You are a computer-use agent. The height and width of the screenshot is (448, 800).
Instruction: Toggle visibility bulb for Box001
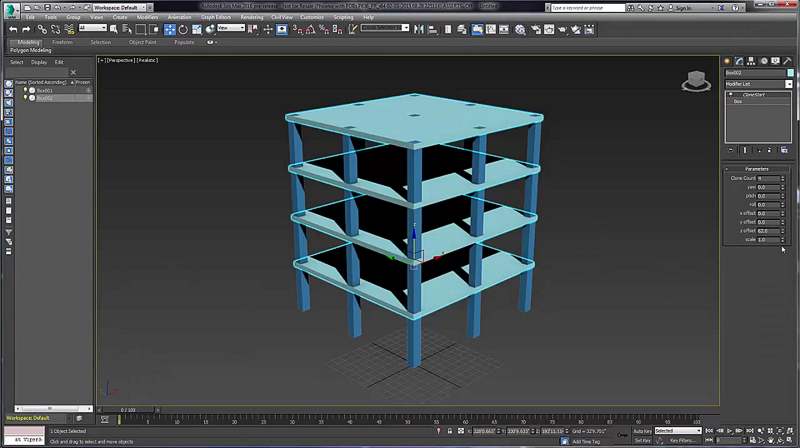[x=25, y=90]
